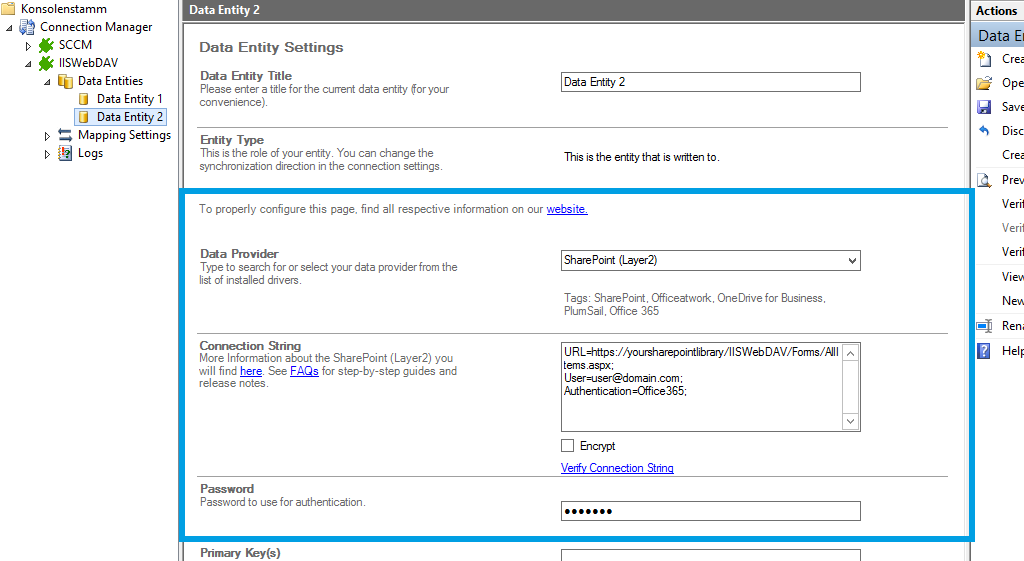Click the Verify Connection String link
This screenshot has height=561, width=1024.
pos(617,468)
